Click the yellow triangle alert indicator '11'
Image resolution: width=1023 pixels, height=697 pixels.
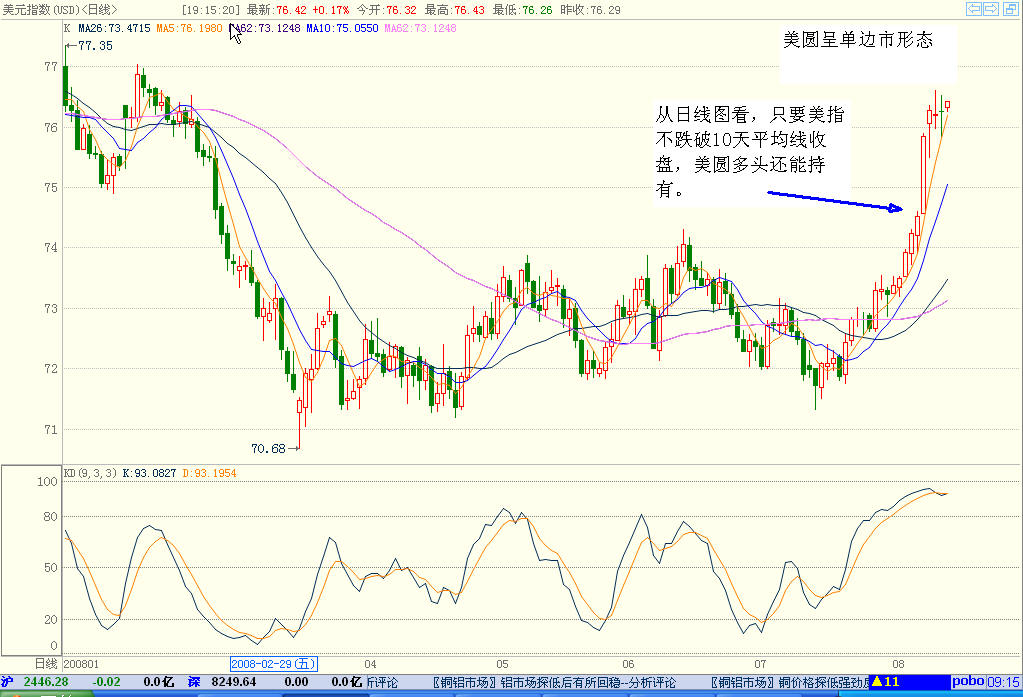[x=885, y=682]
